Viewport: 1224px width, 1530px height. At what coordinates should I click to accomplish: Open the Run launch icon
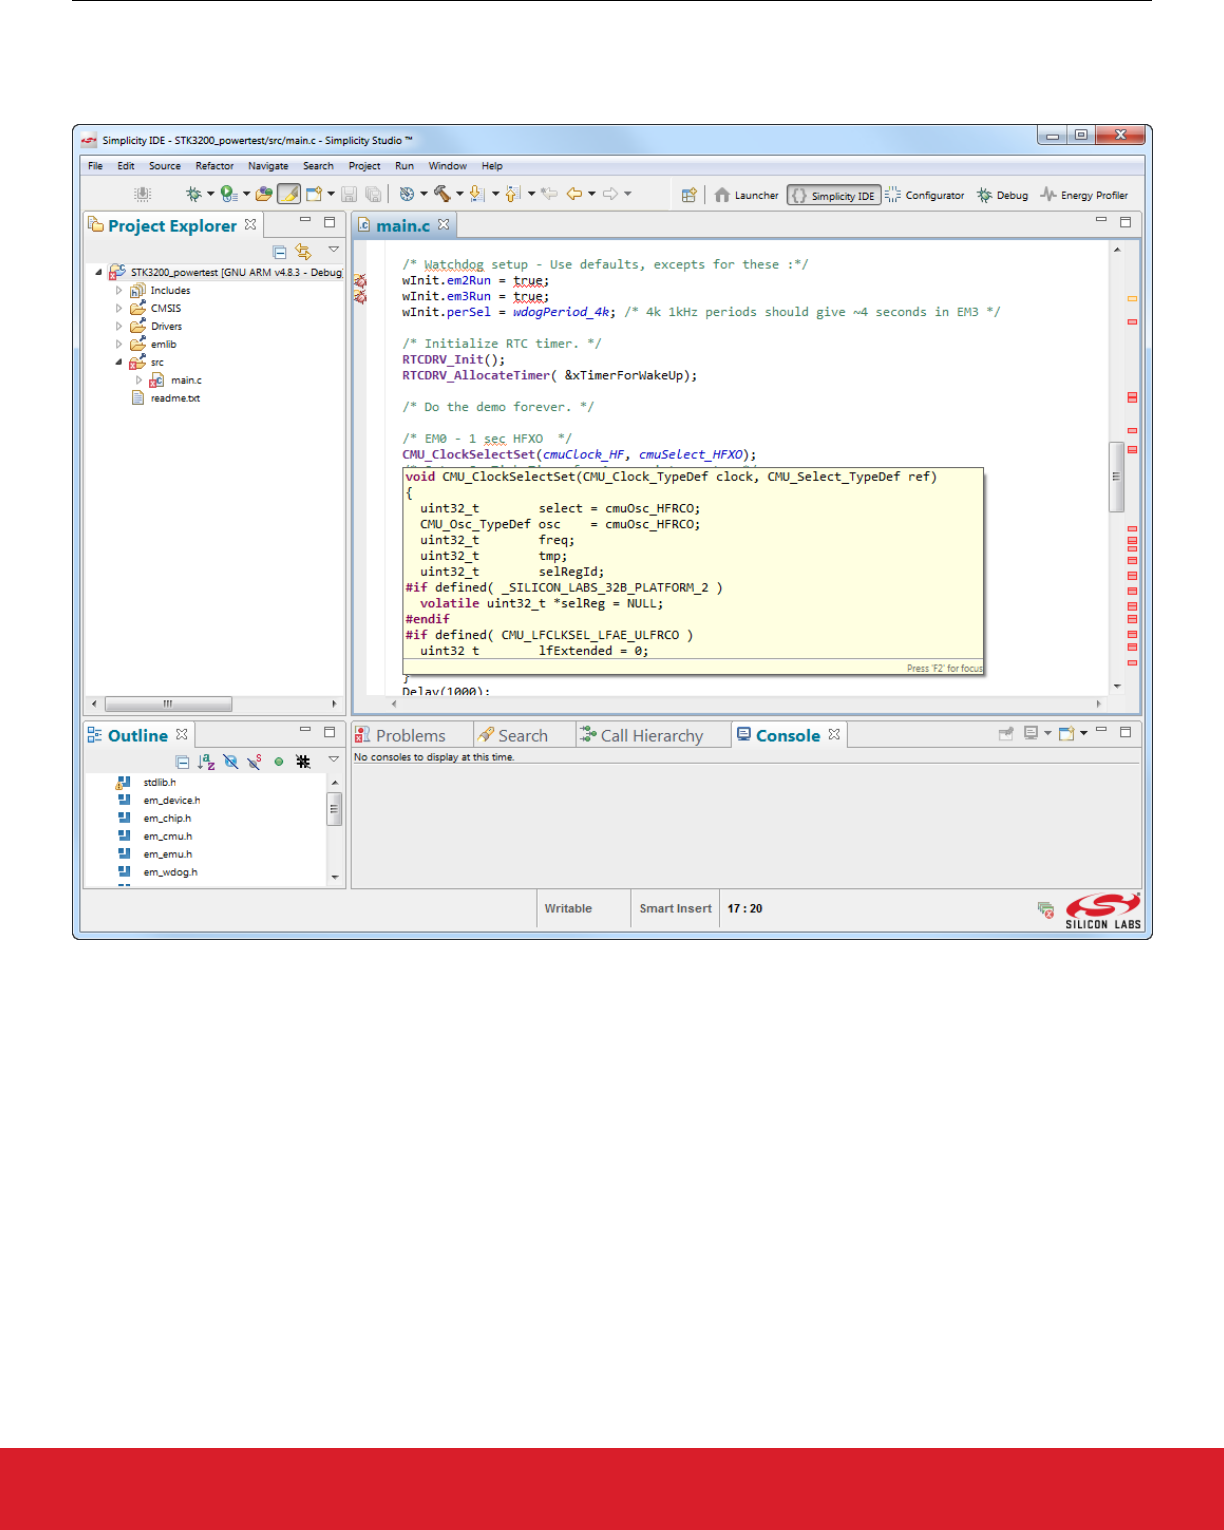coord(229,194)
